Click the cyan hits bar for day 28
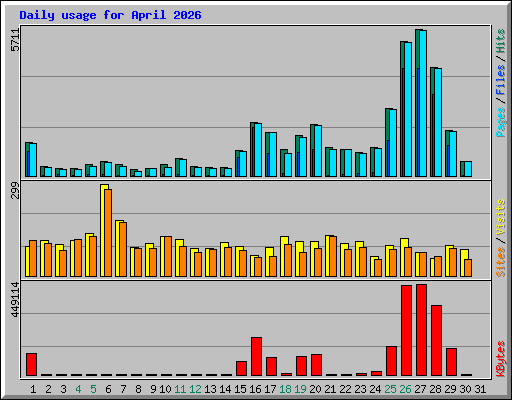 point(438,122)
